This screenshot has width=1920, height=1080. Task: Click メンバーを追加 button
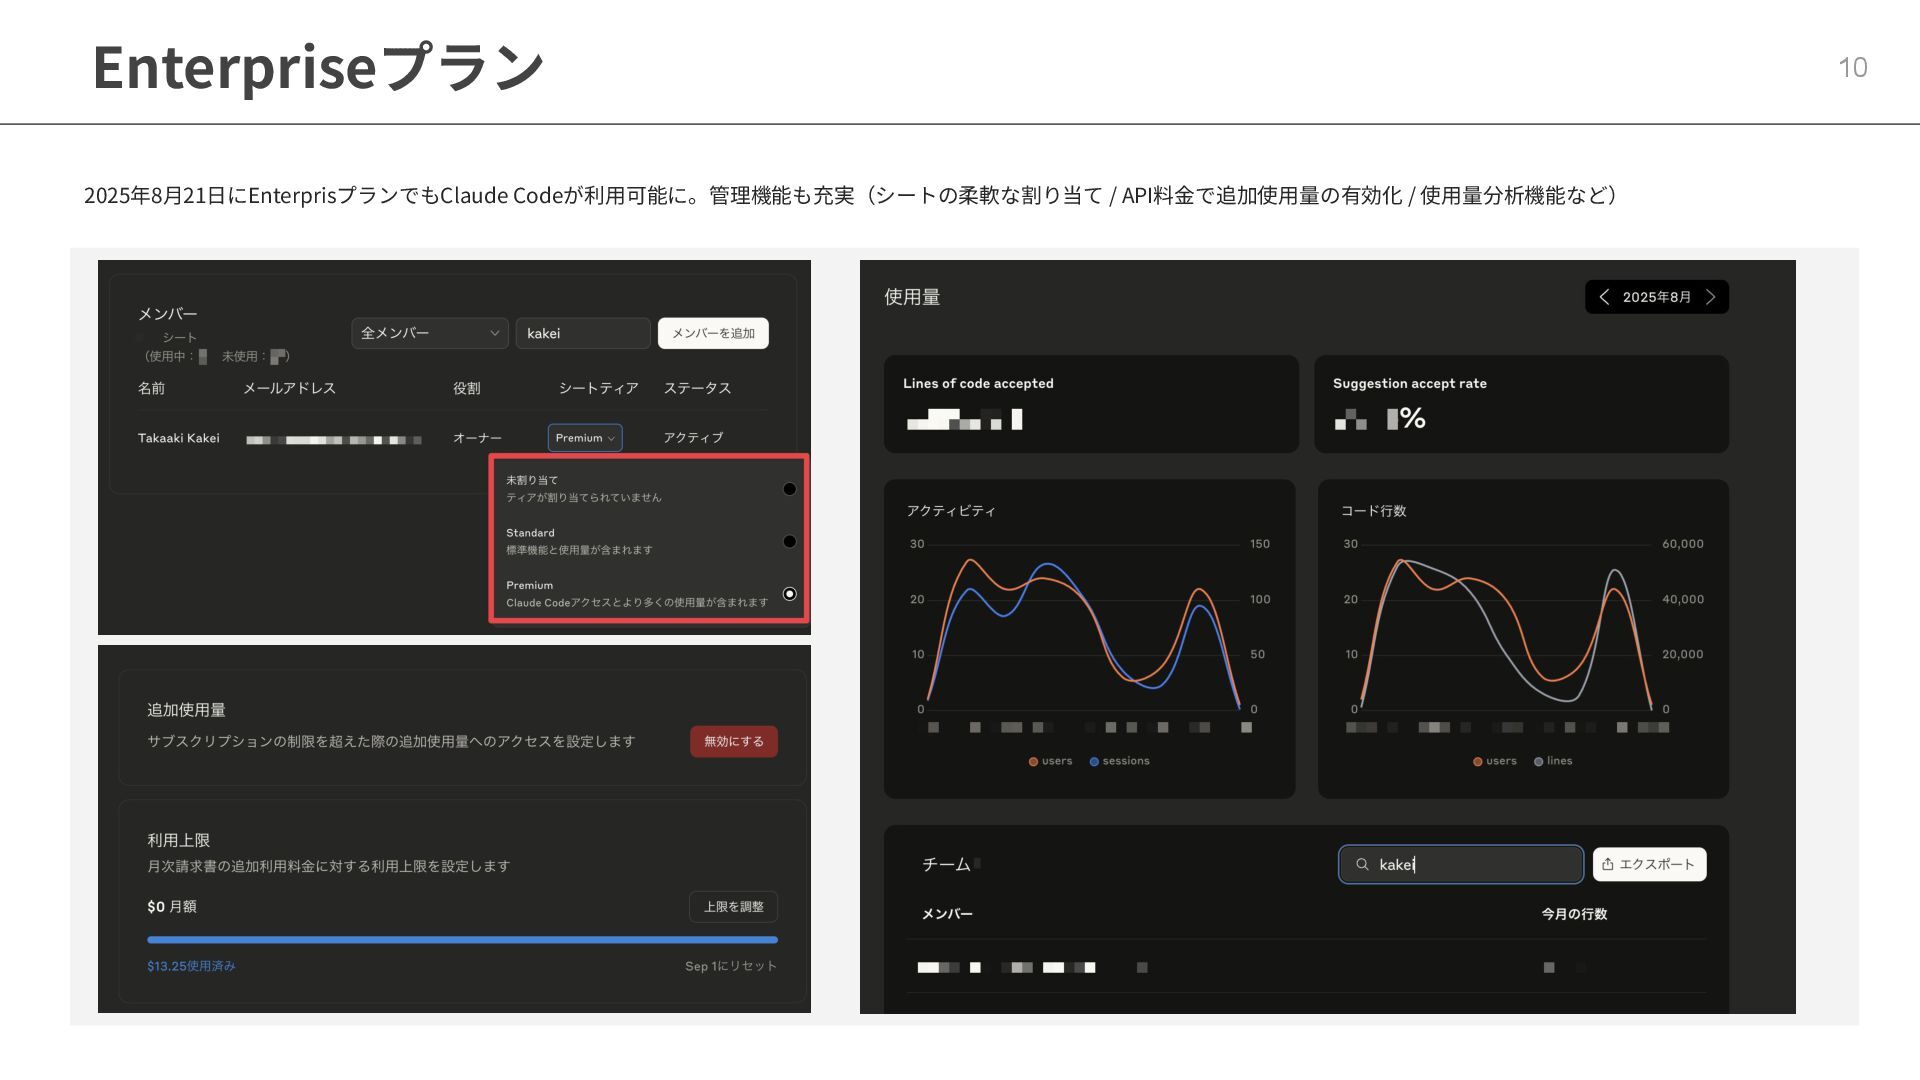pyautogui.click(x=713, y=333)
